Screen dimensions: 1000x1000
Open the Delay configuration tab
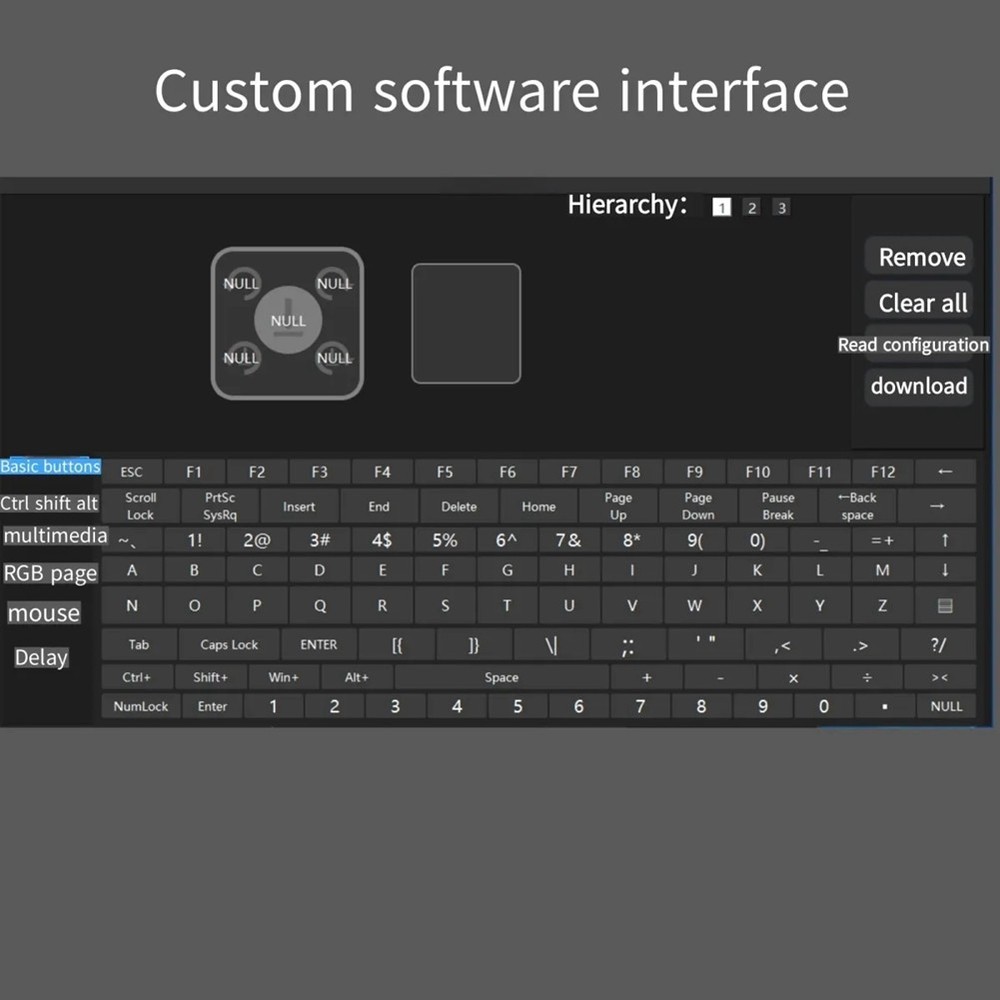coord(41,657)
